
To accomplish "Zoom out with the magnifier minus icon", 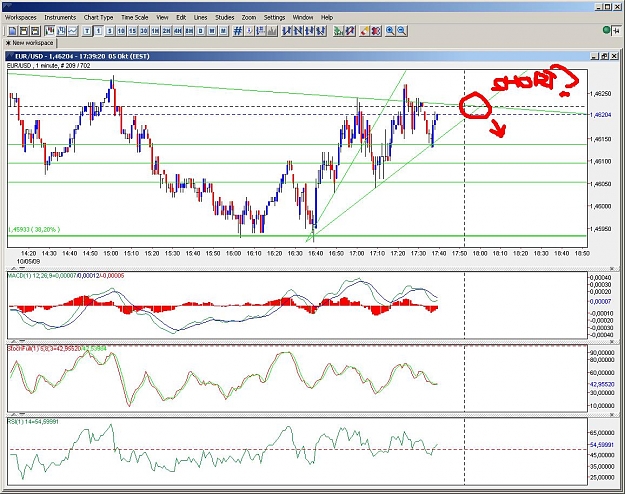I will [401, 31].
